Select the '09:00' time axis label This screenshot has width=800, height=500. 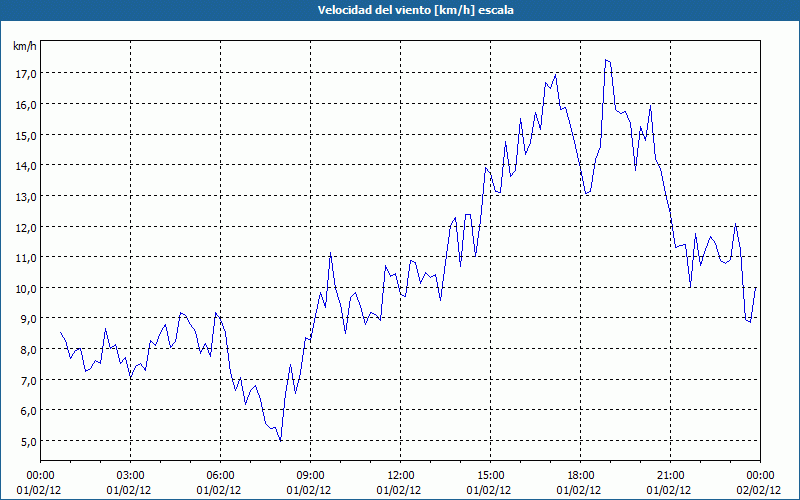coord(310,476)
